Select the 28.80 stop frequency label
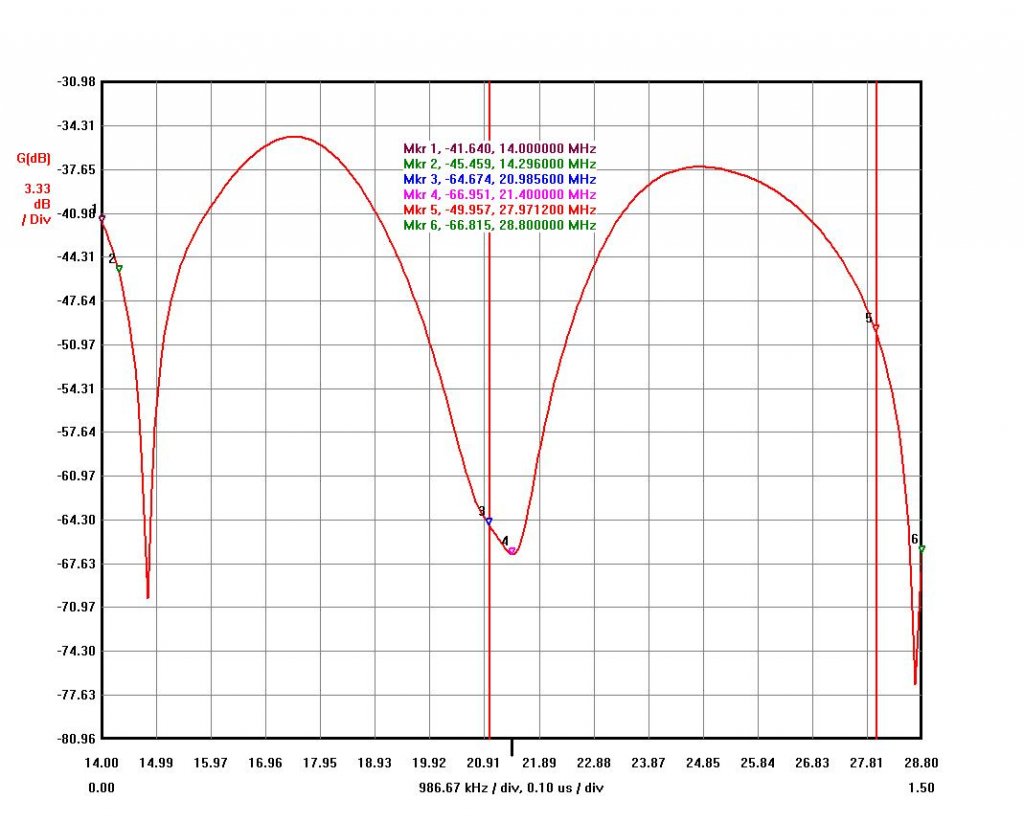1024x821 pixels. tap(921, 763)
